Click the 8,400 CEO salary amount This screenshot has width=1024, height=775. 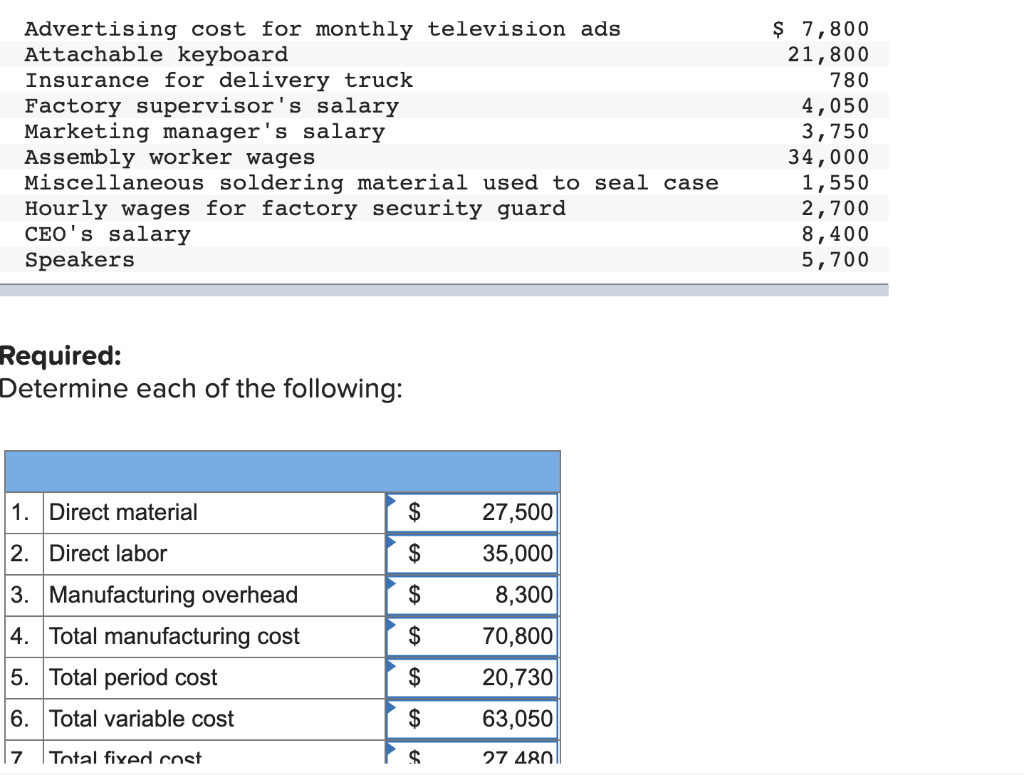(835, 234)
